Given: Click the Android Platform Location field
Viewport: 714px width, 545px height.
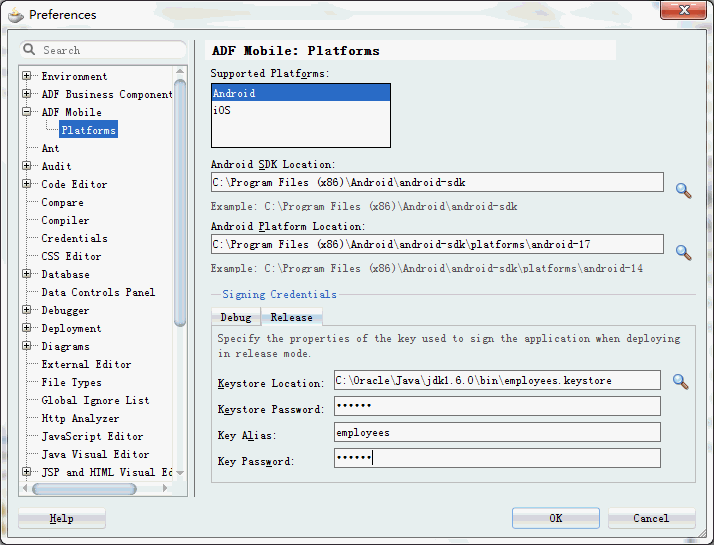Looking at the screenshot, I should tap(437, 244).
